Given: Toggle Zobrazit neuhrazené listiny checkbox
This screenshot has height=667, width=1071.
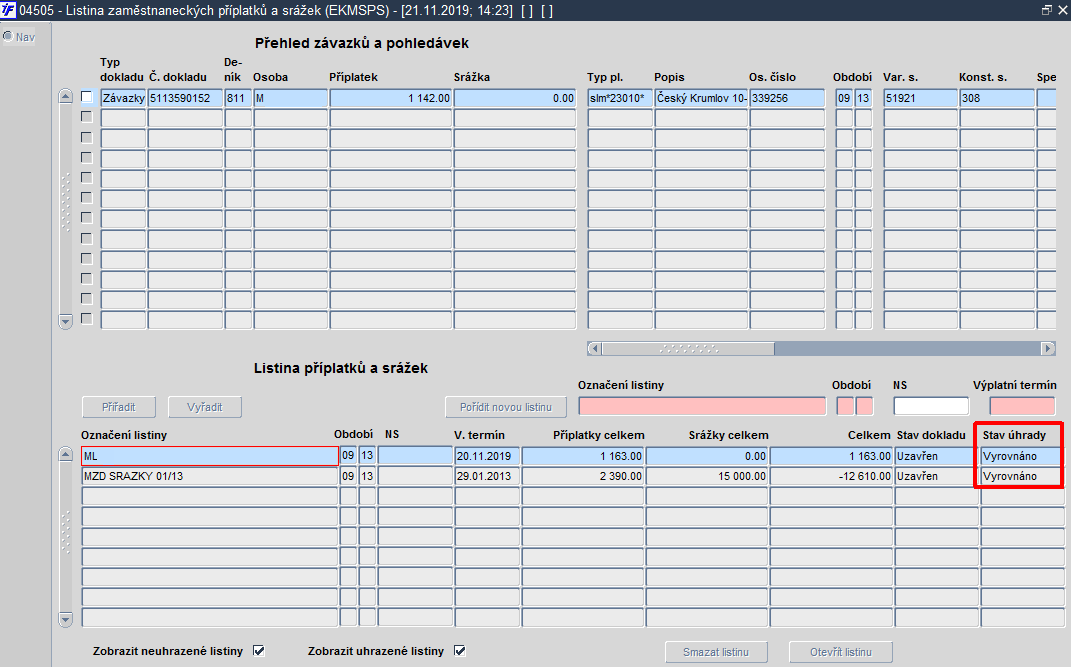Looking at the screenshot, I should pyautogui.click(x=259, y=651).
